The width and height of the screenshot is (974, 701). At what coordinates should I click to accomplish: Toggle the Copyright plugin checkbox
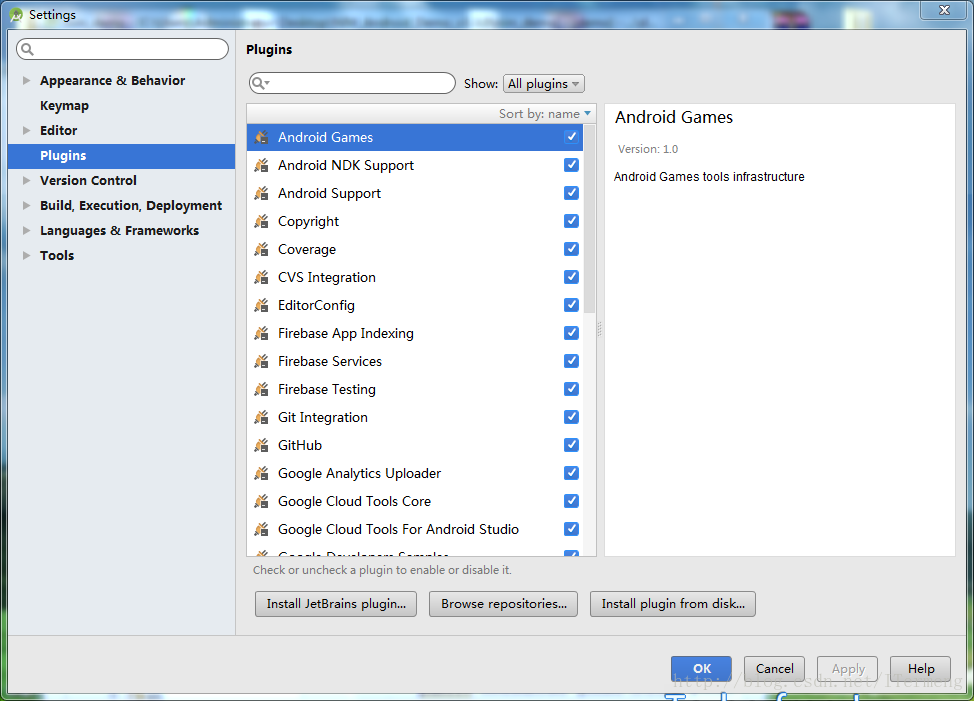(571, 220)
